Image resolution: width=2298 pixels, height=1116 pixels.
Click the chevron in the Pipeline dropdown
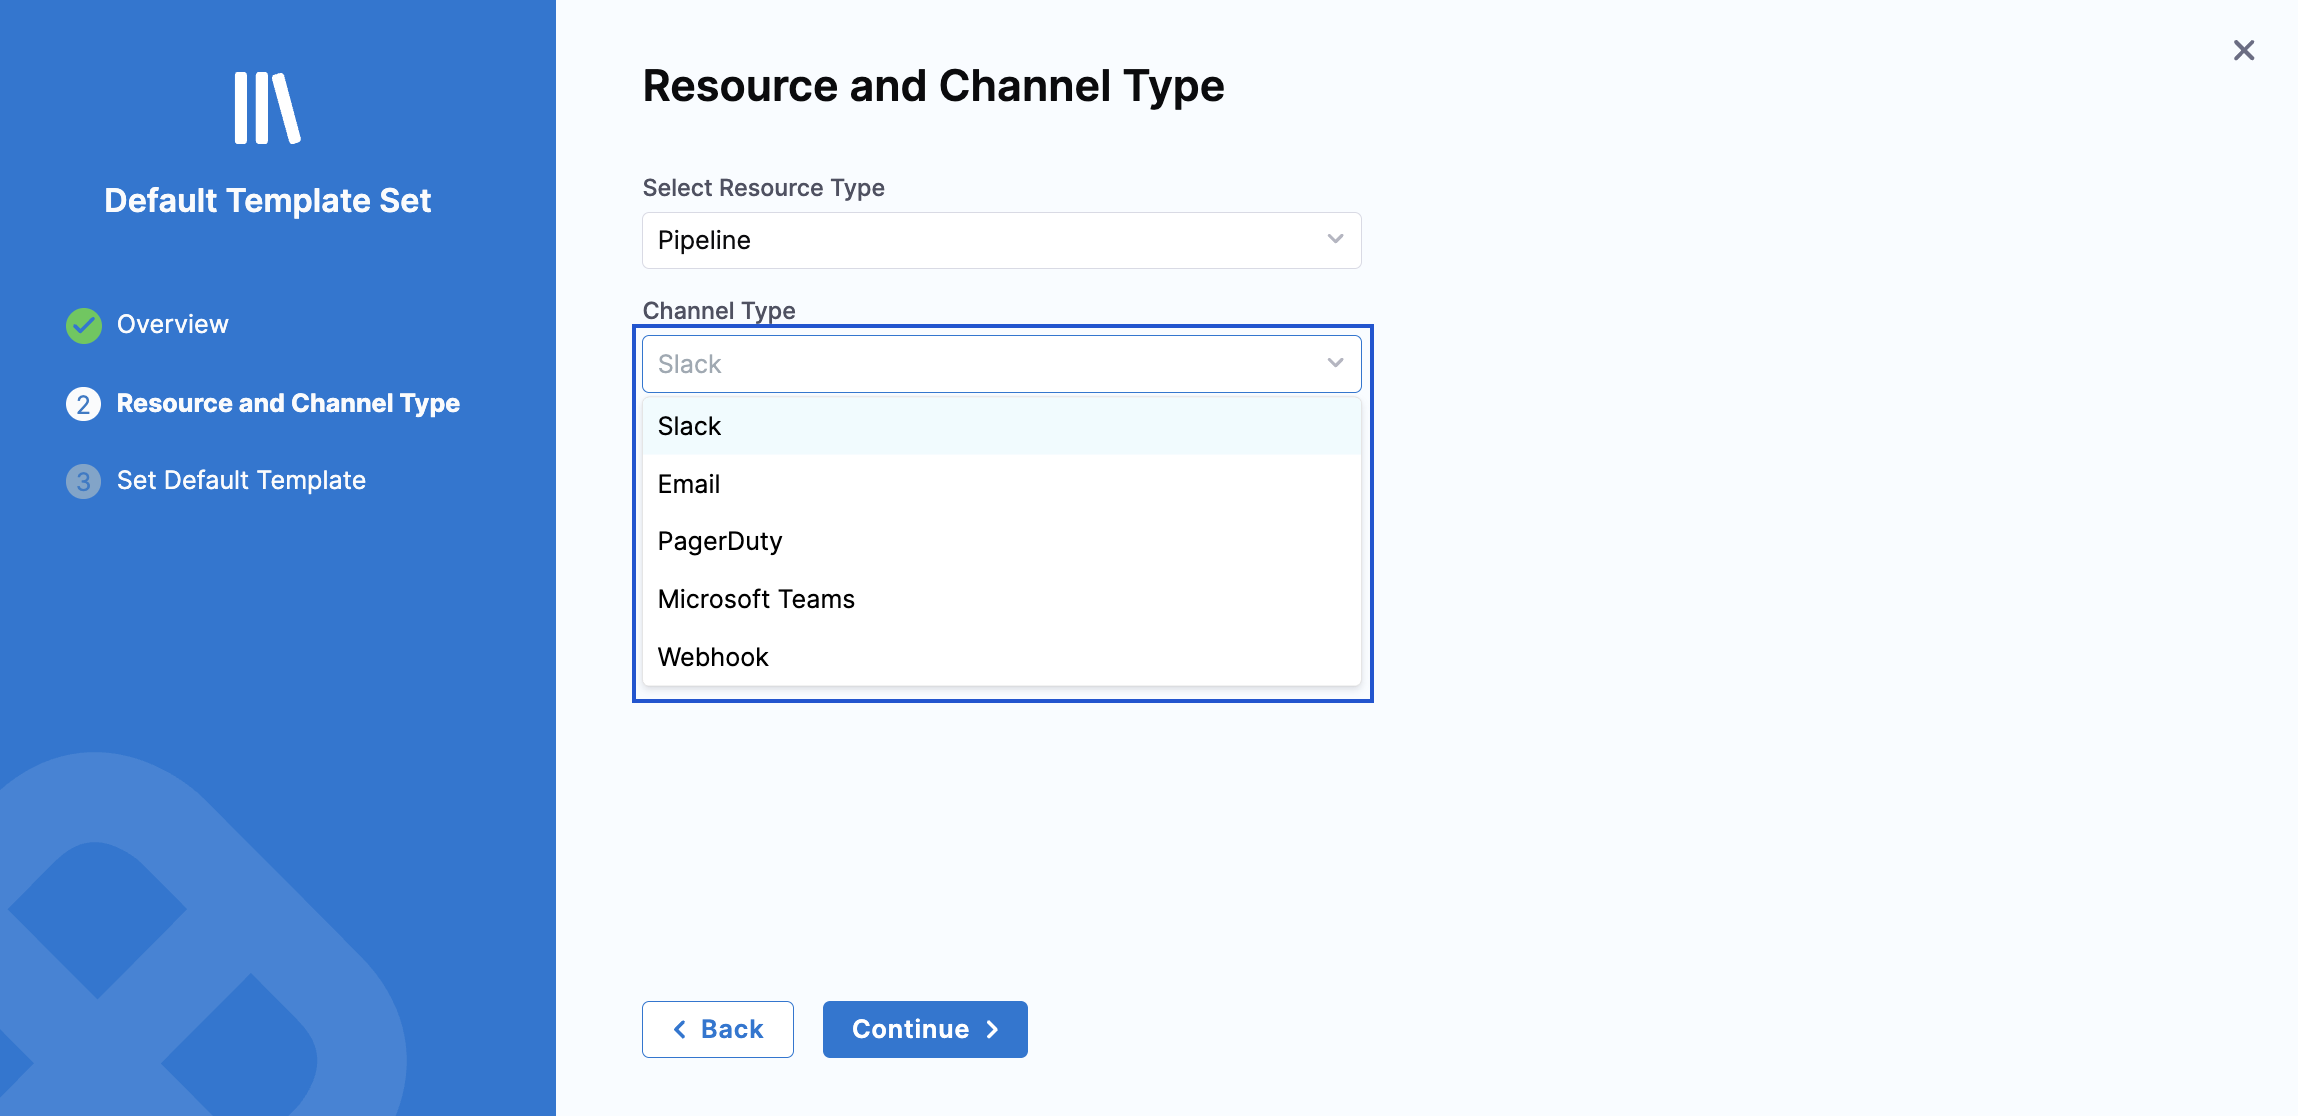[x=1335, y=239]
